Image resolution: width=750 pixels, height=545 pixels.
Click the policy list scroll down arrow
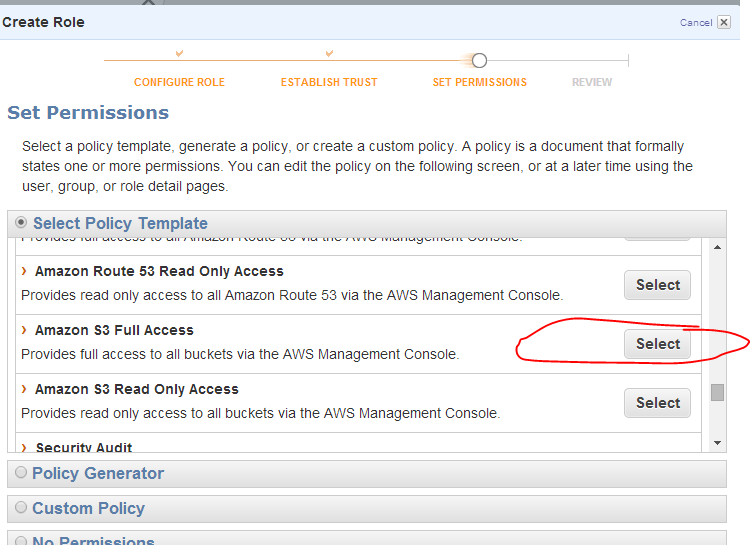717,443
